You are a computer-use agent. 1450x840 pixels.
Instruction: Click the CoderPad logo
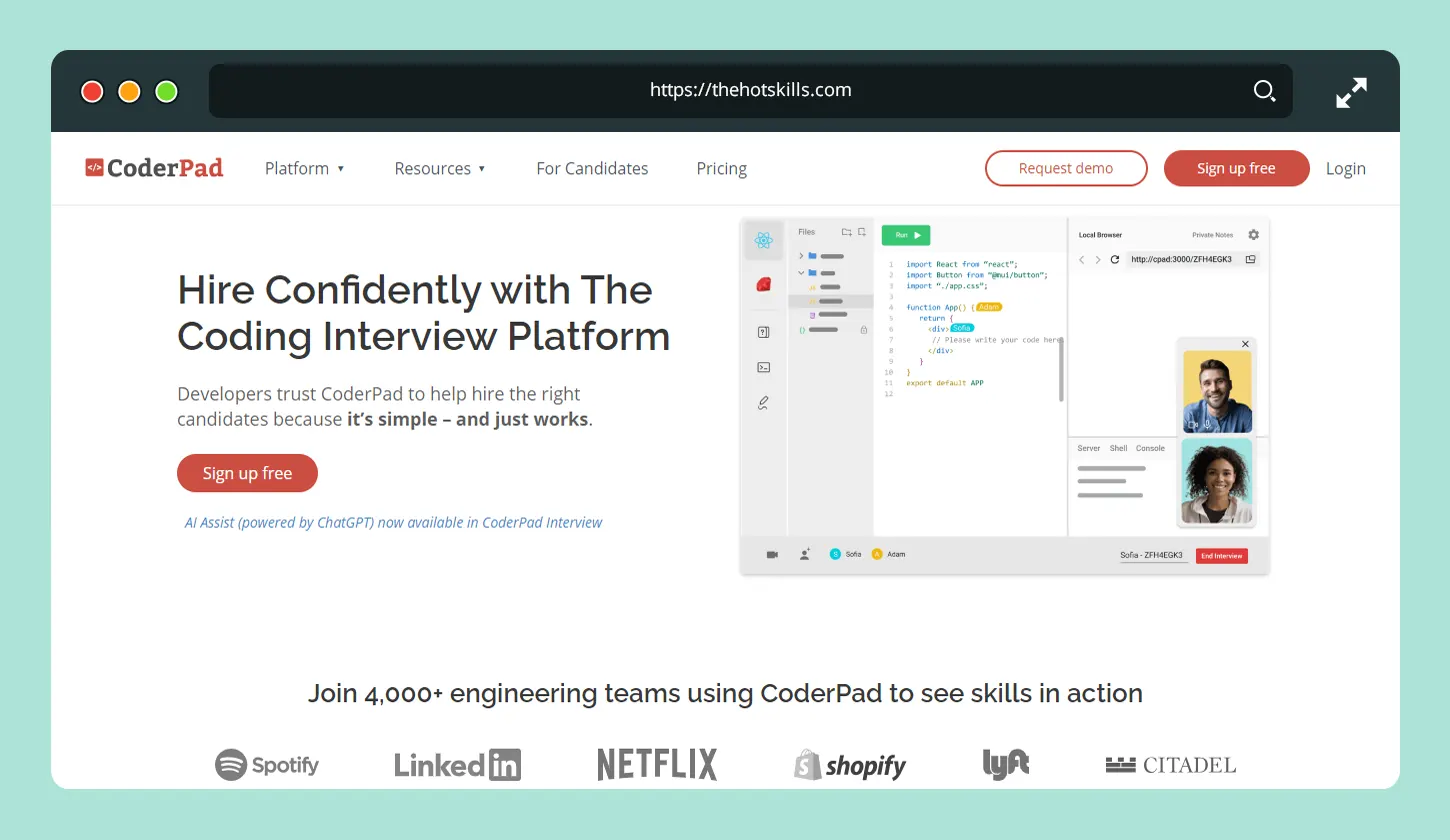point(154,168)
